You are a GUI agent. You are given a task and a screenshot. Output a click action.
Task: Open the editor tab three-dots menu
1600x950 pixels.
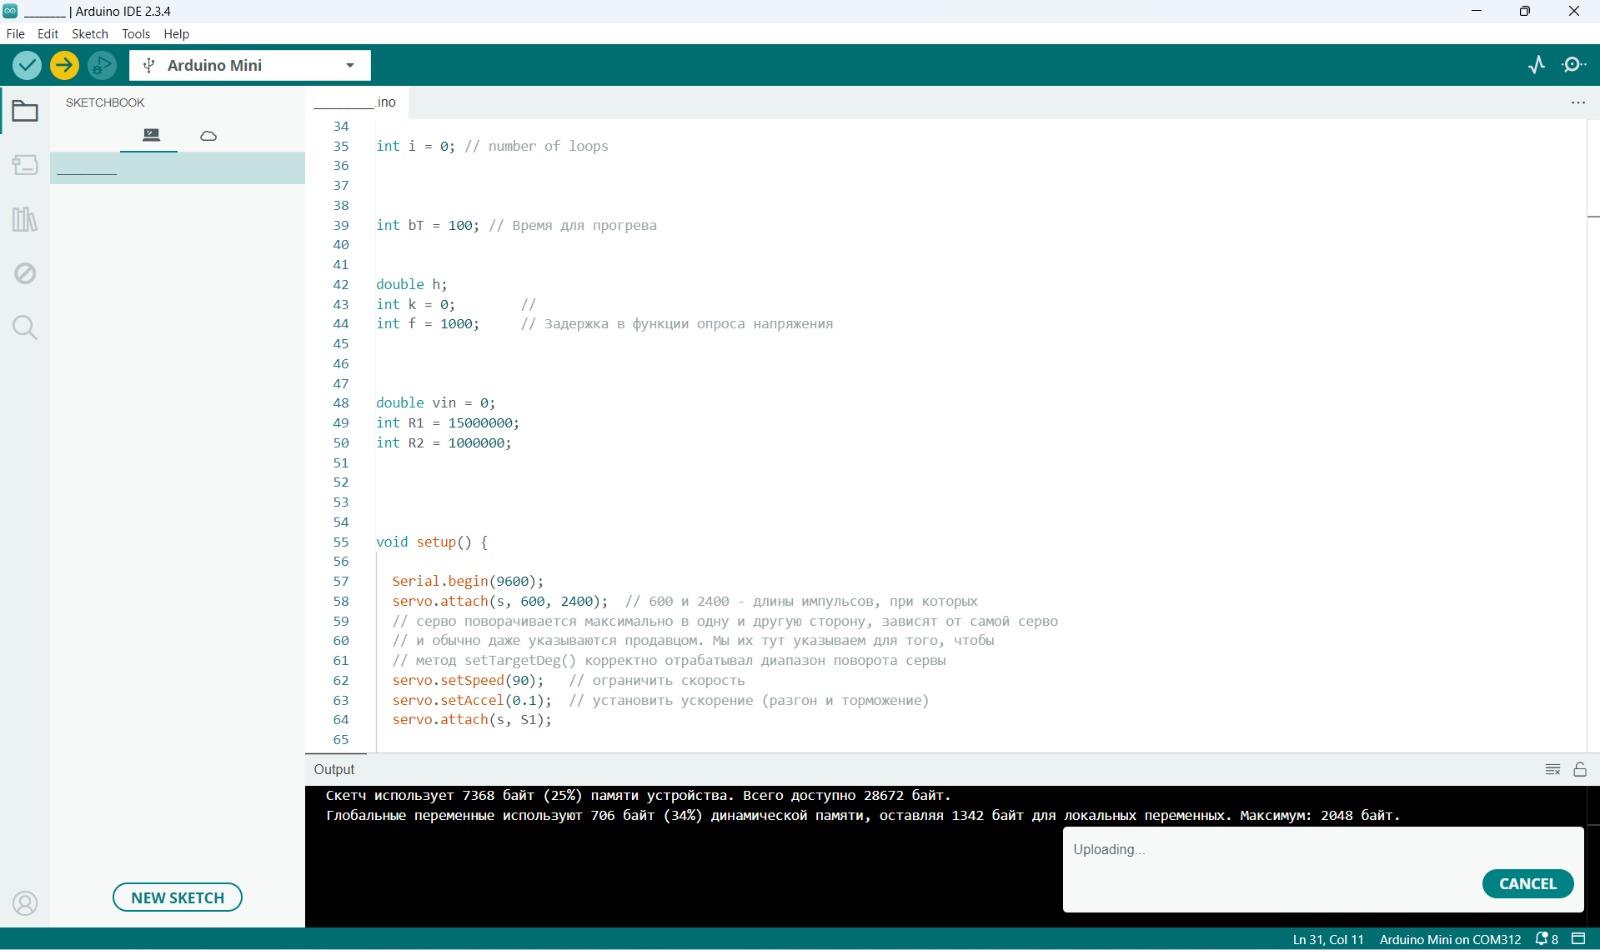1578,102
